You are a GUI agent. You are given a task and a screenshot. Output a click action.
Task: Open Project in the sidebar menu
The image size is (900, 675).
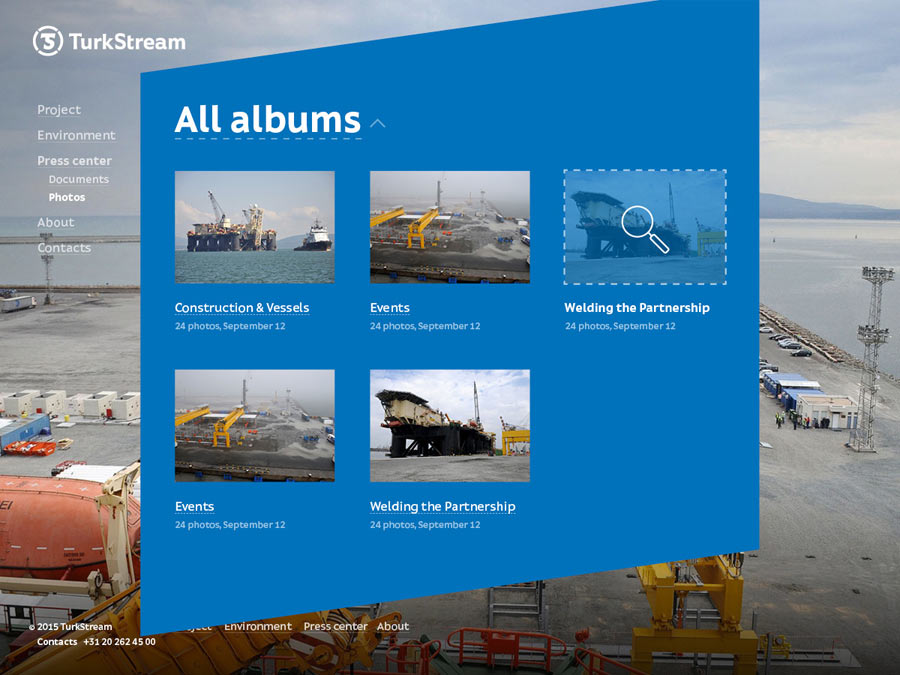click(x=59, y=110)
